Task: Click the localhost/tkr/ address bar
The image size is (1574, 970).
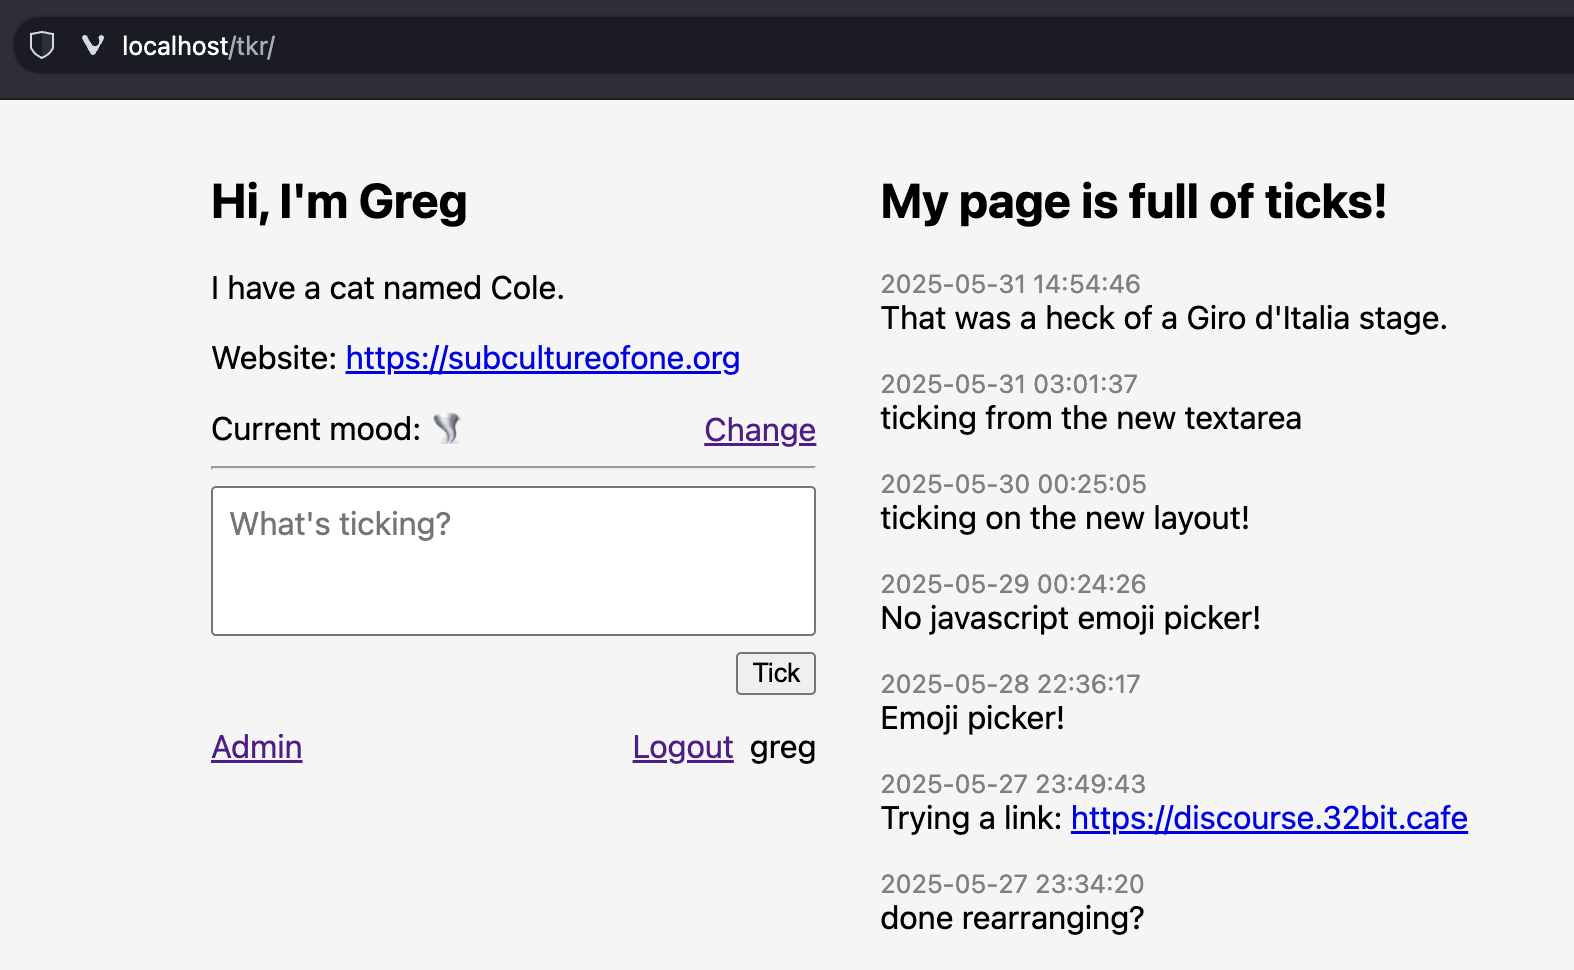Action: (198, 46)
